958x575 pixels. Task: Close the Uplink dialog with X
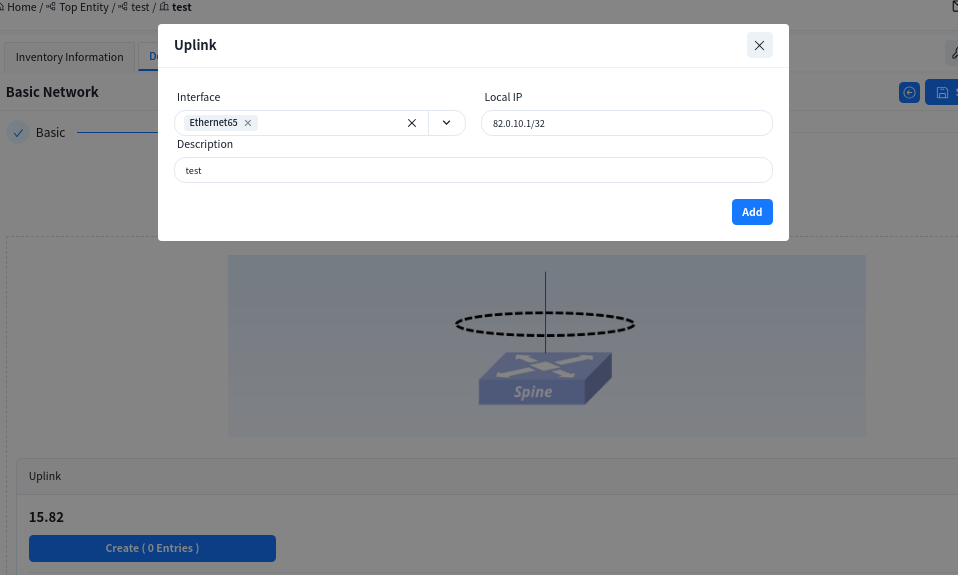[759, 45]
